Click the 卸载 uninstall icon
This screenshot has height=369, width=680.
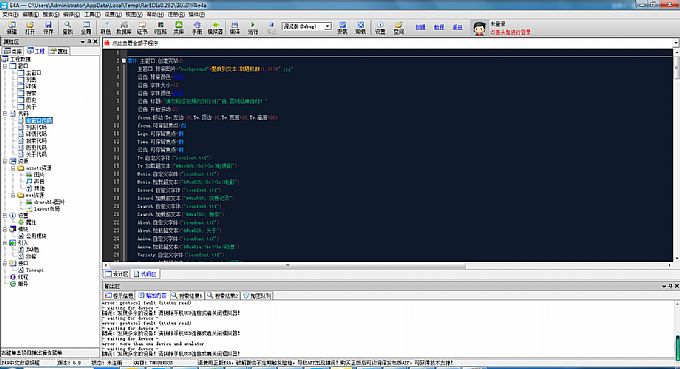360,28
